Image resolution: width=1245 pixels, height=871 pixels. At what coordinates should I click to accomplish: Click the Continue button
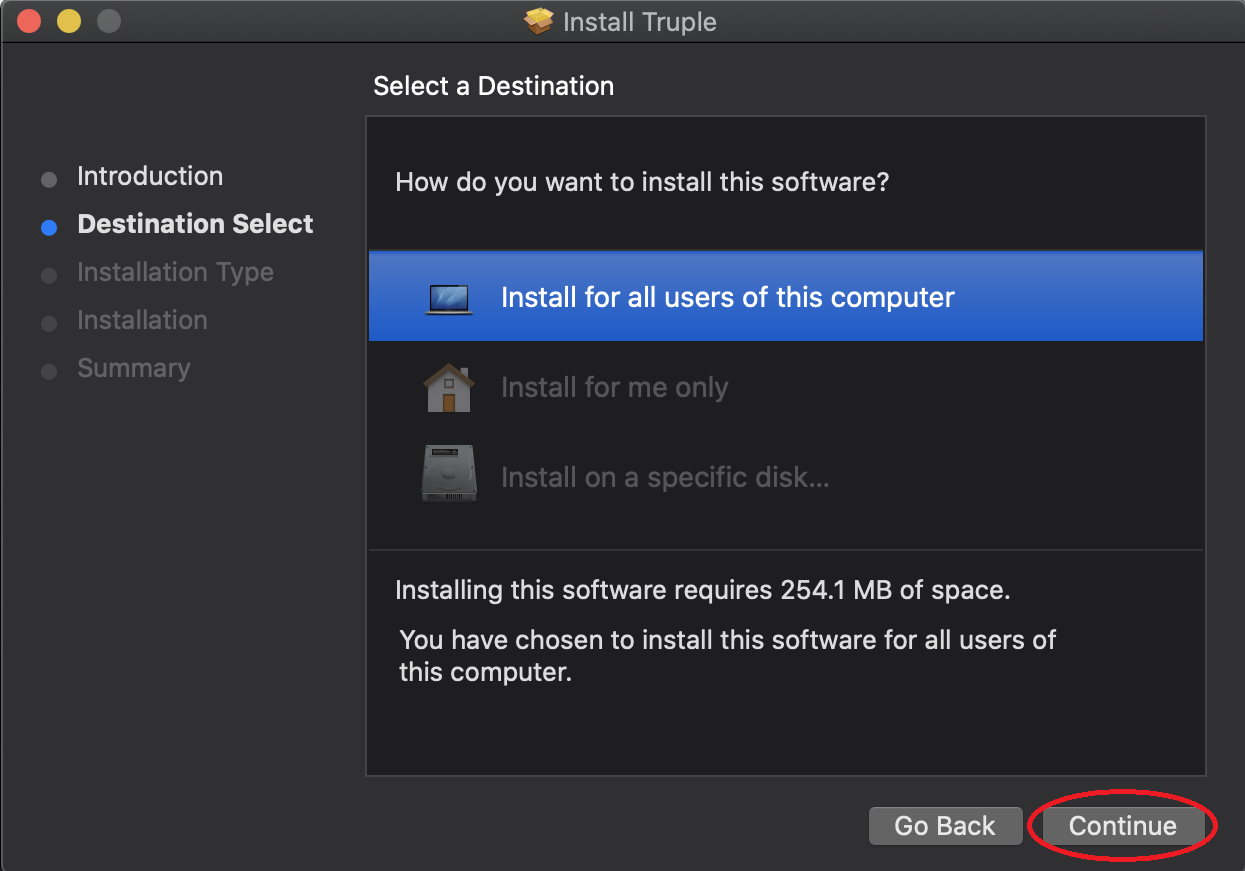tap(1122, 826)
